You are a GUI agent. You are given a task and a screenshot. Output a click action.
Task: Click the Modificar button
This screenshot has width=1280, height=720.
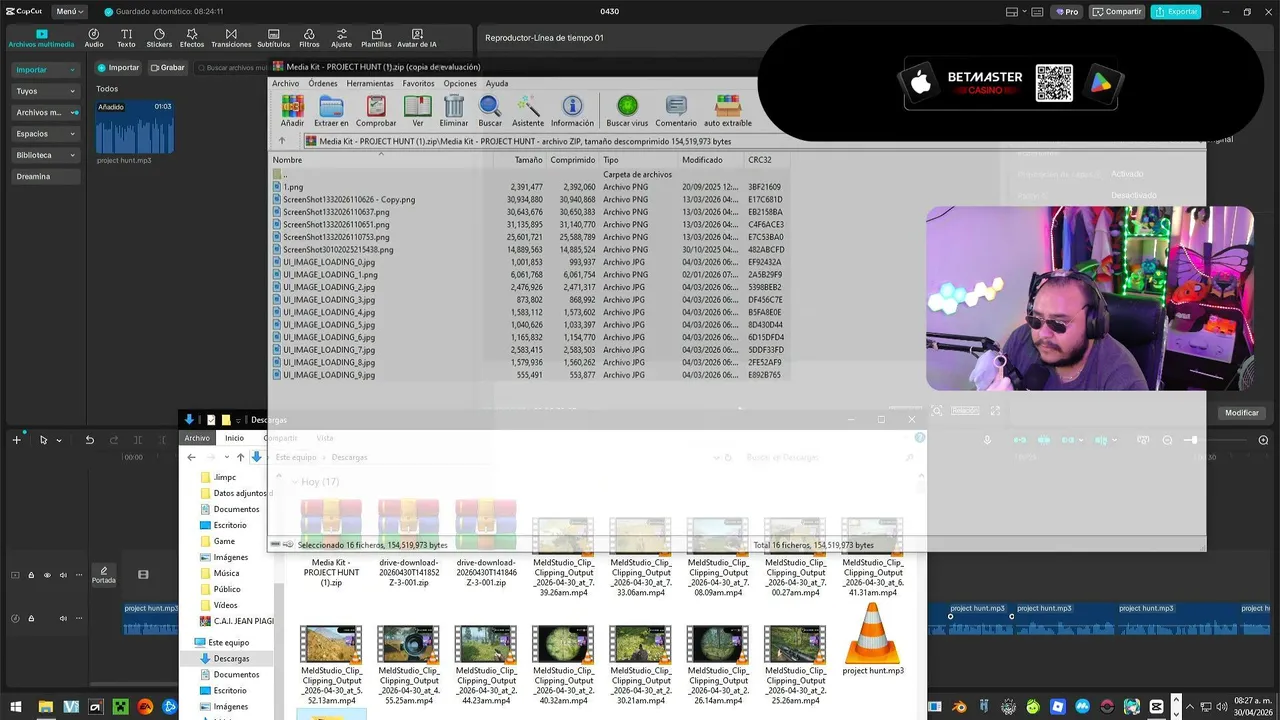tap(1242, 413)
